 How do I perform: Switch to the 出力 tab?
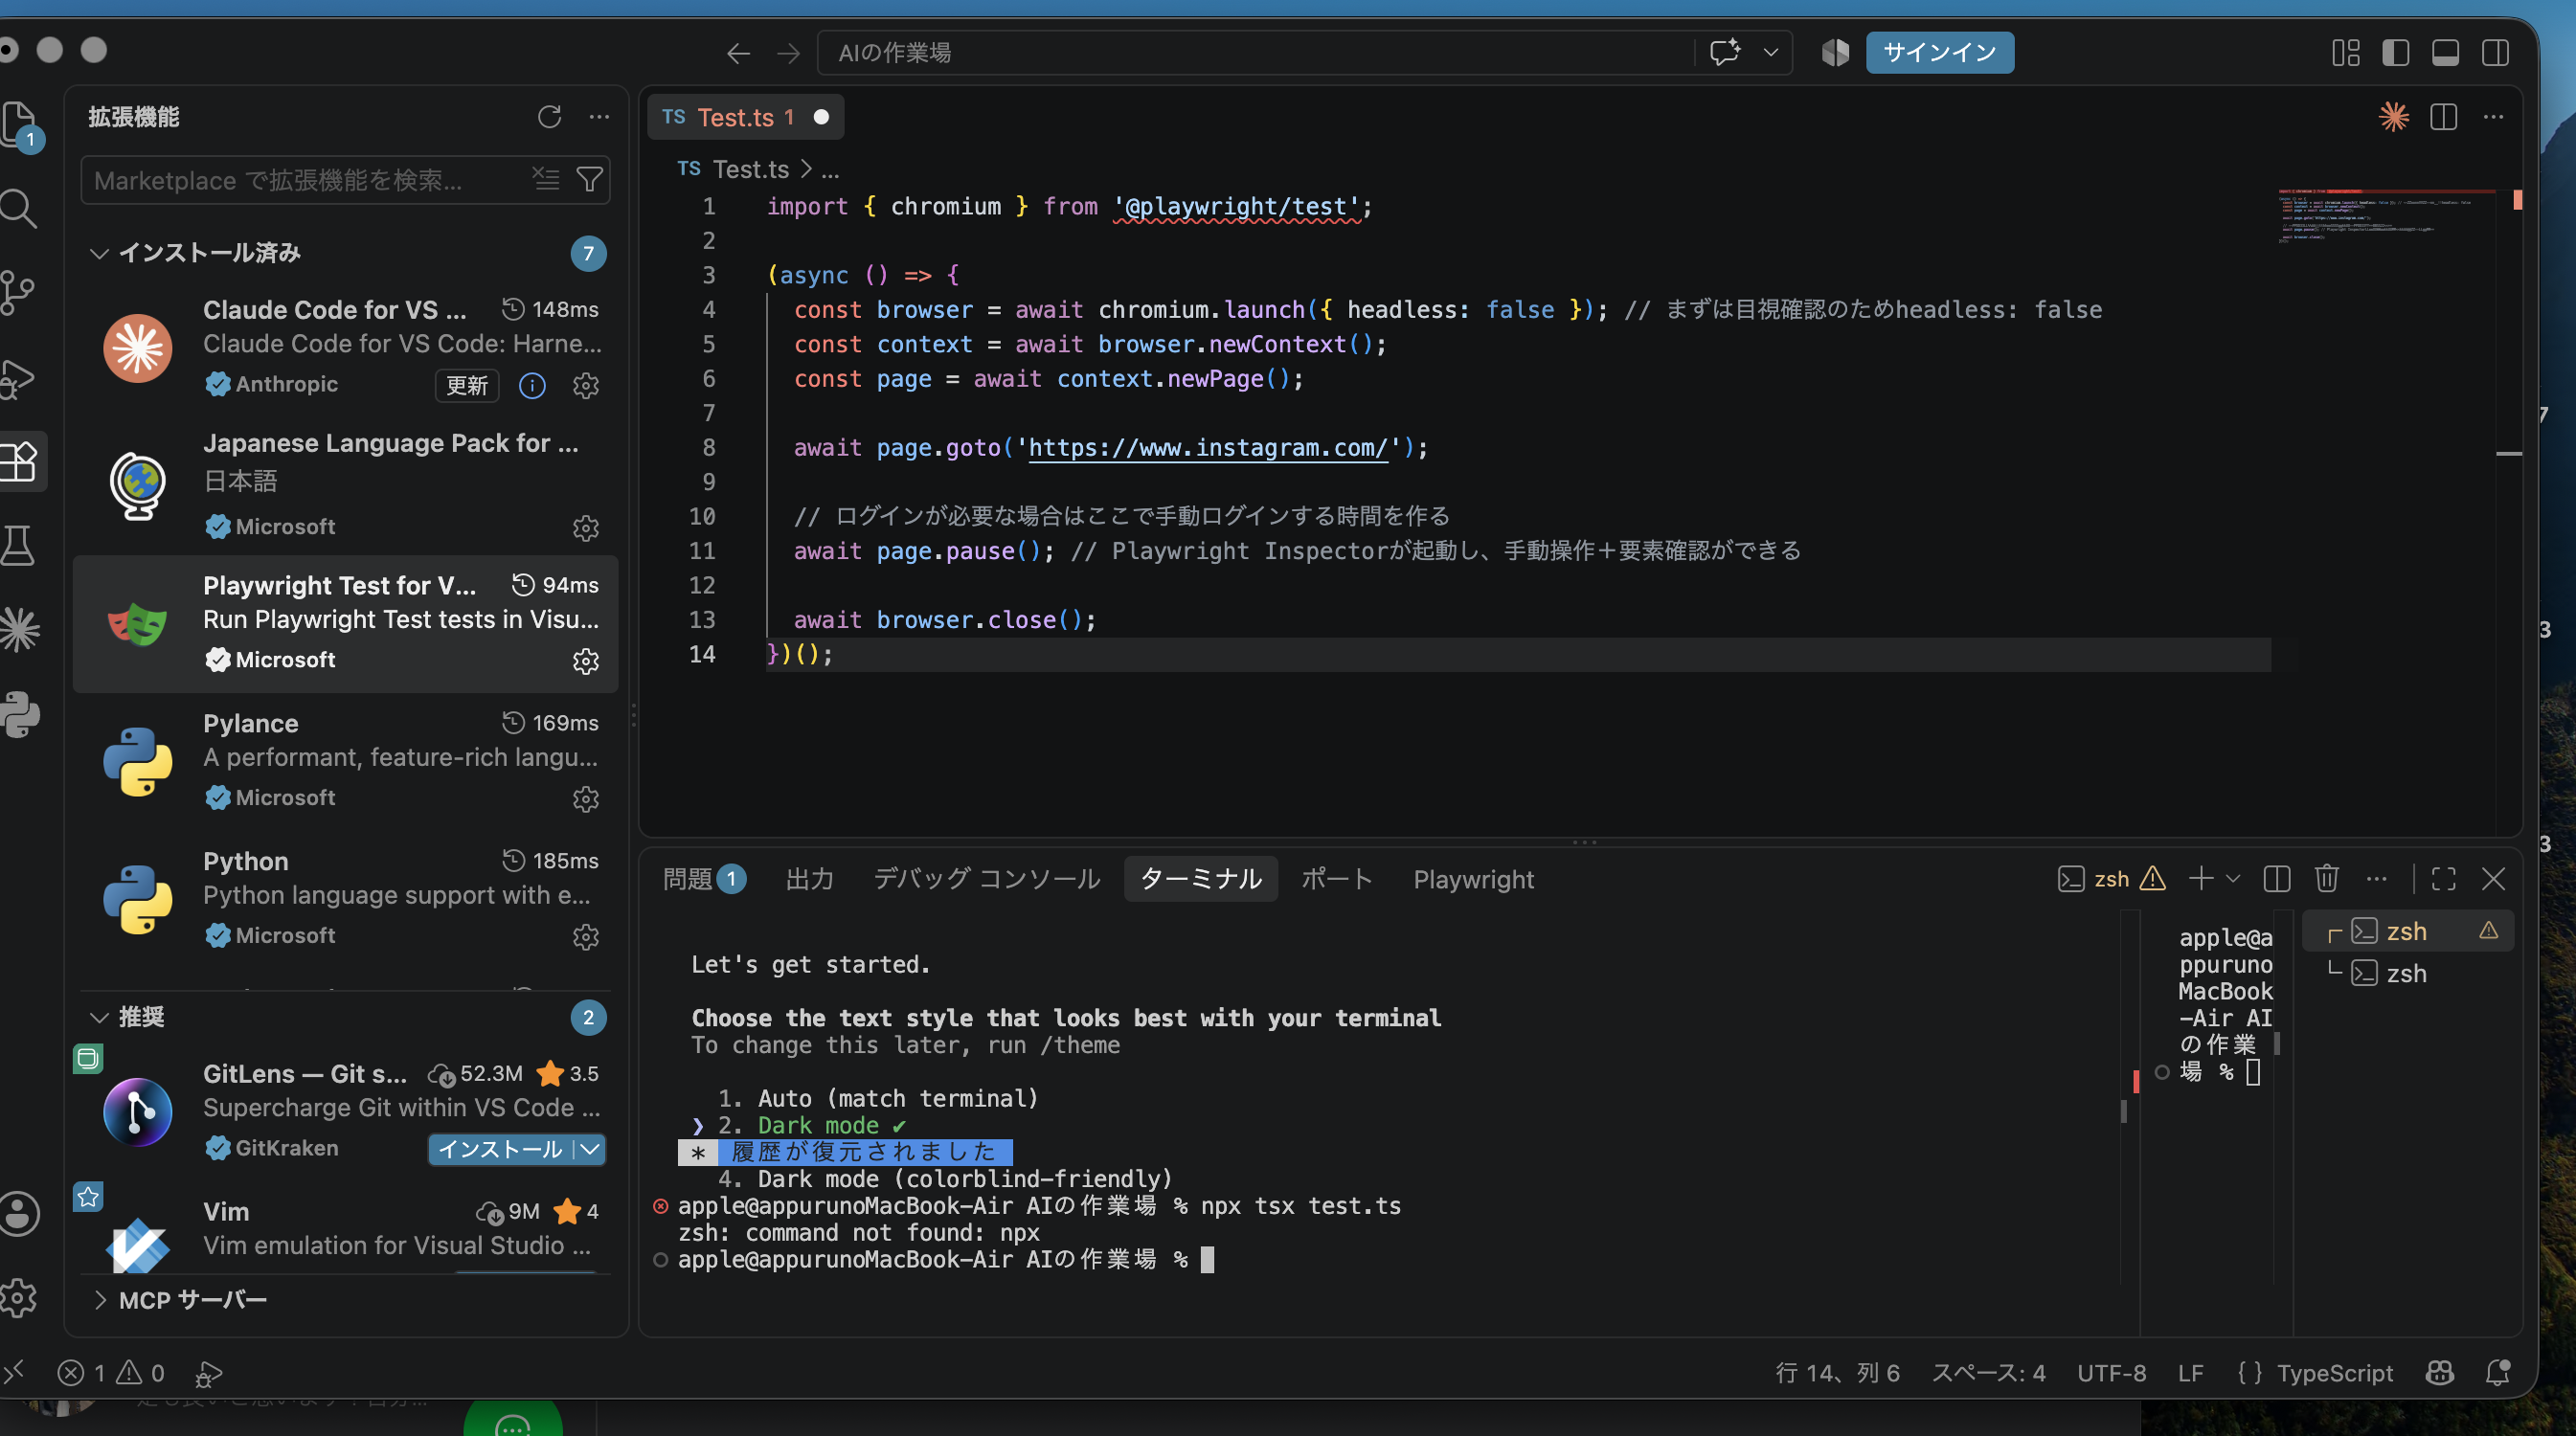pyautogui.click(x=809, y=879)
